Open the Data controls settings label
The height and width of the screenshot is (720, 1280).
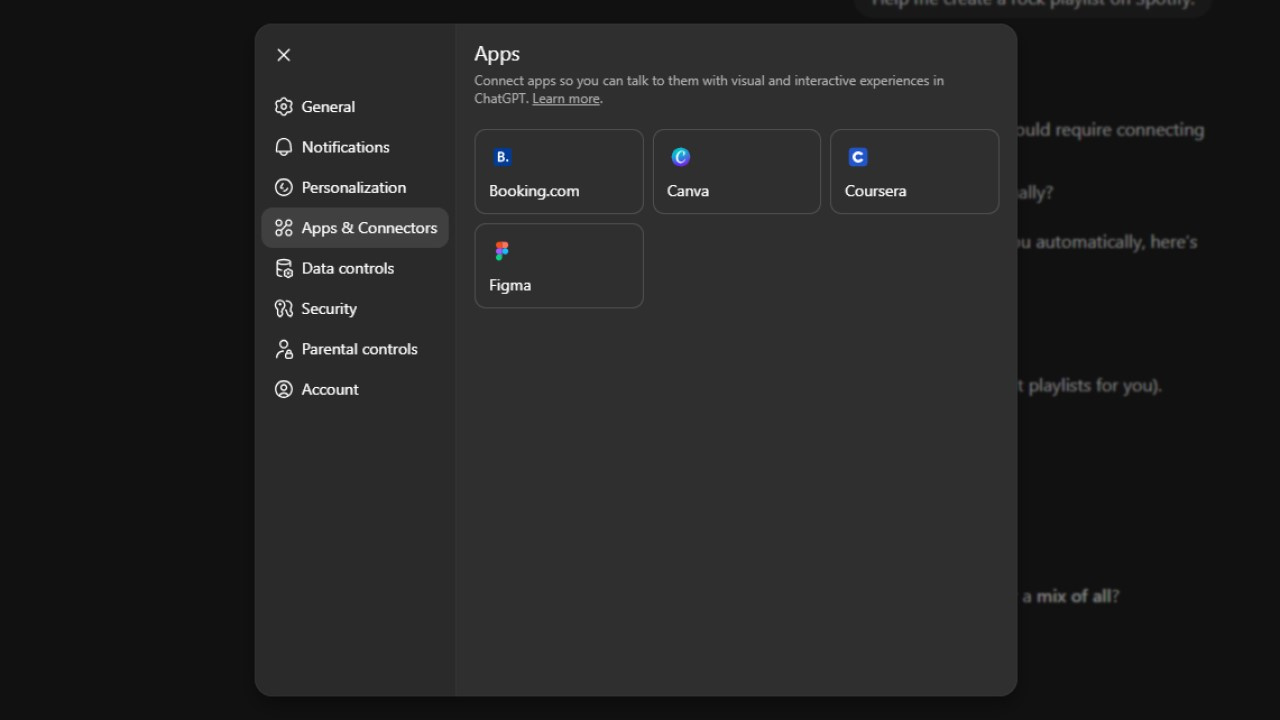(x=348, y=268)
